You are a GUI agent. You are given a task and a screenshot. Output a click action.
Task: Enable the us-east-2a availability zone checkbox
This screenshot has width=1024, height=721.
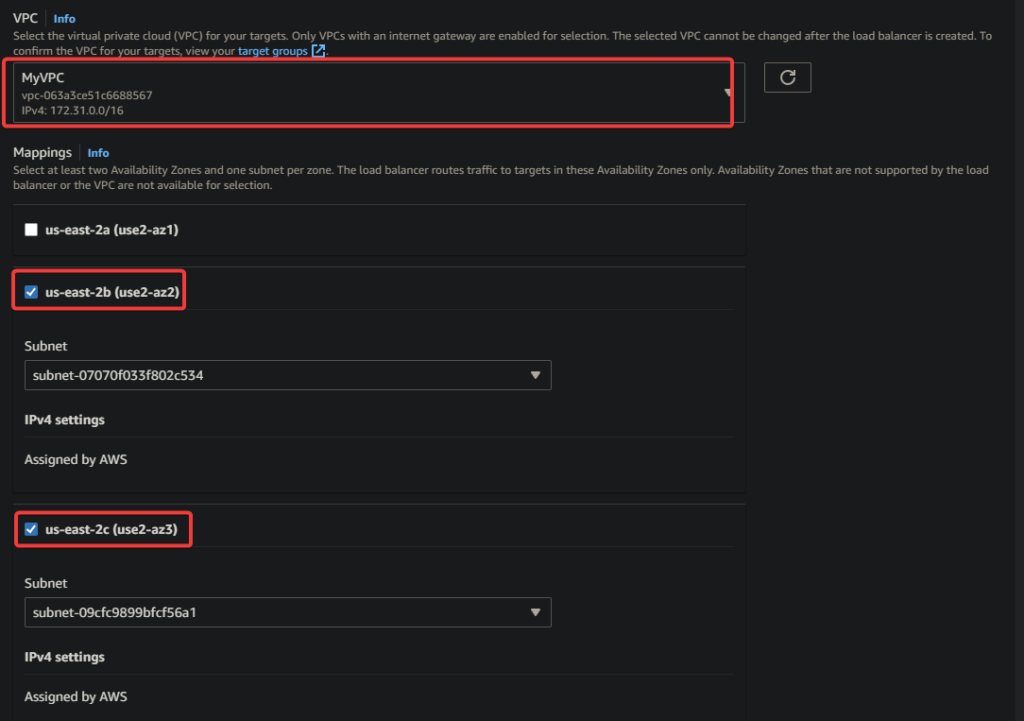click(31, 230)
